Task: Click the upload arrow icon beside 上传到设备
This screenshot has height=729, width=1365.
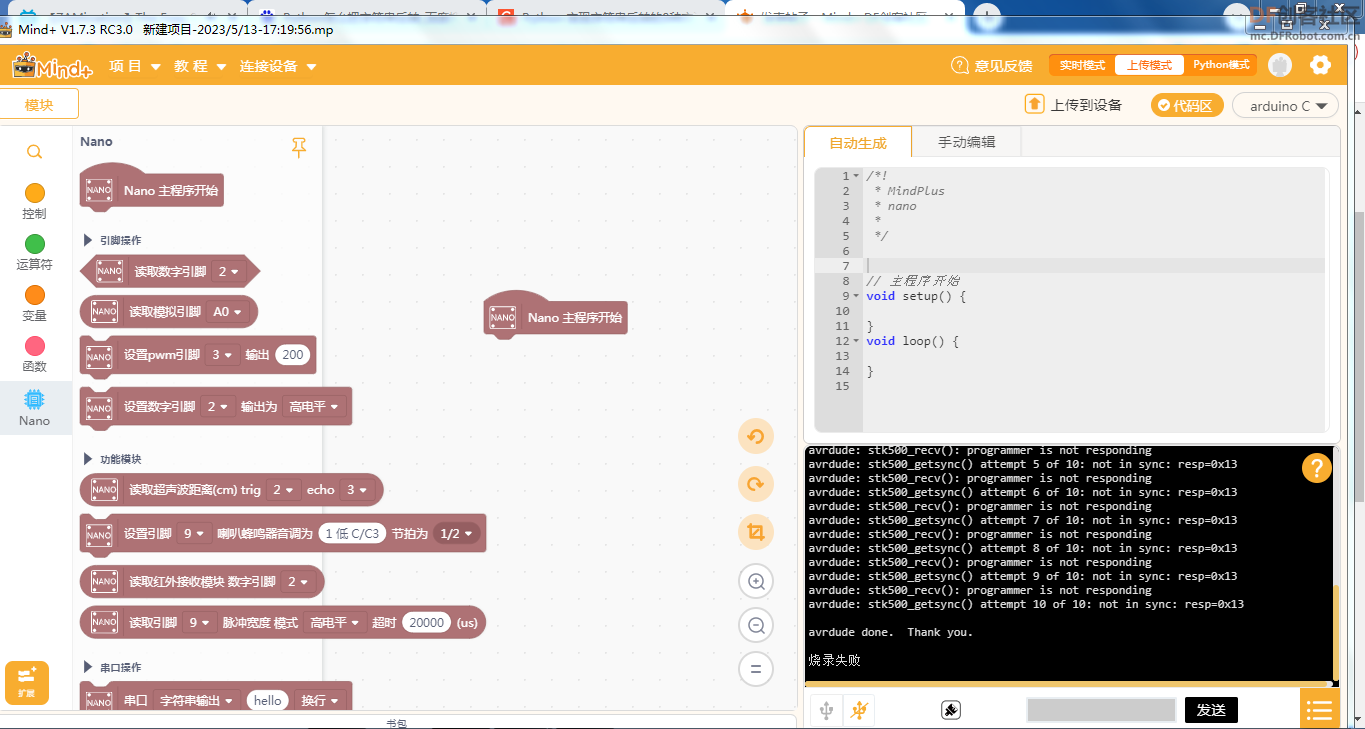Action: coord(1034,105)
